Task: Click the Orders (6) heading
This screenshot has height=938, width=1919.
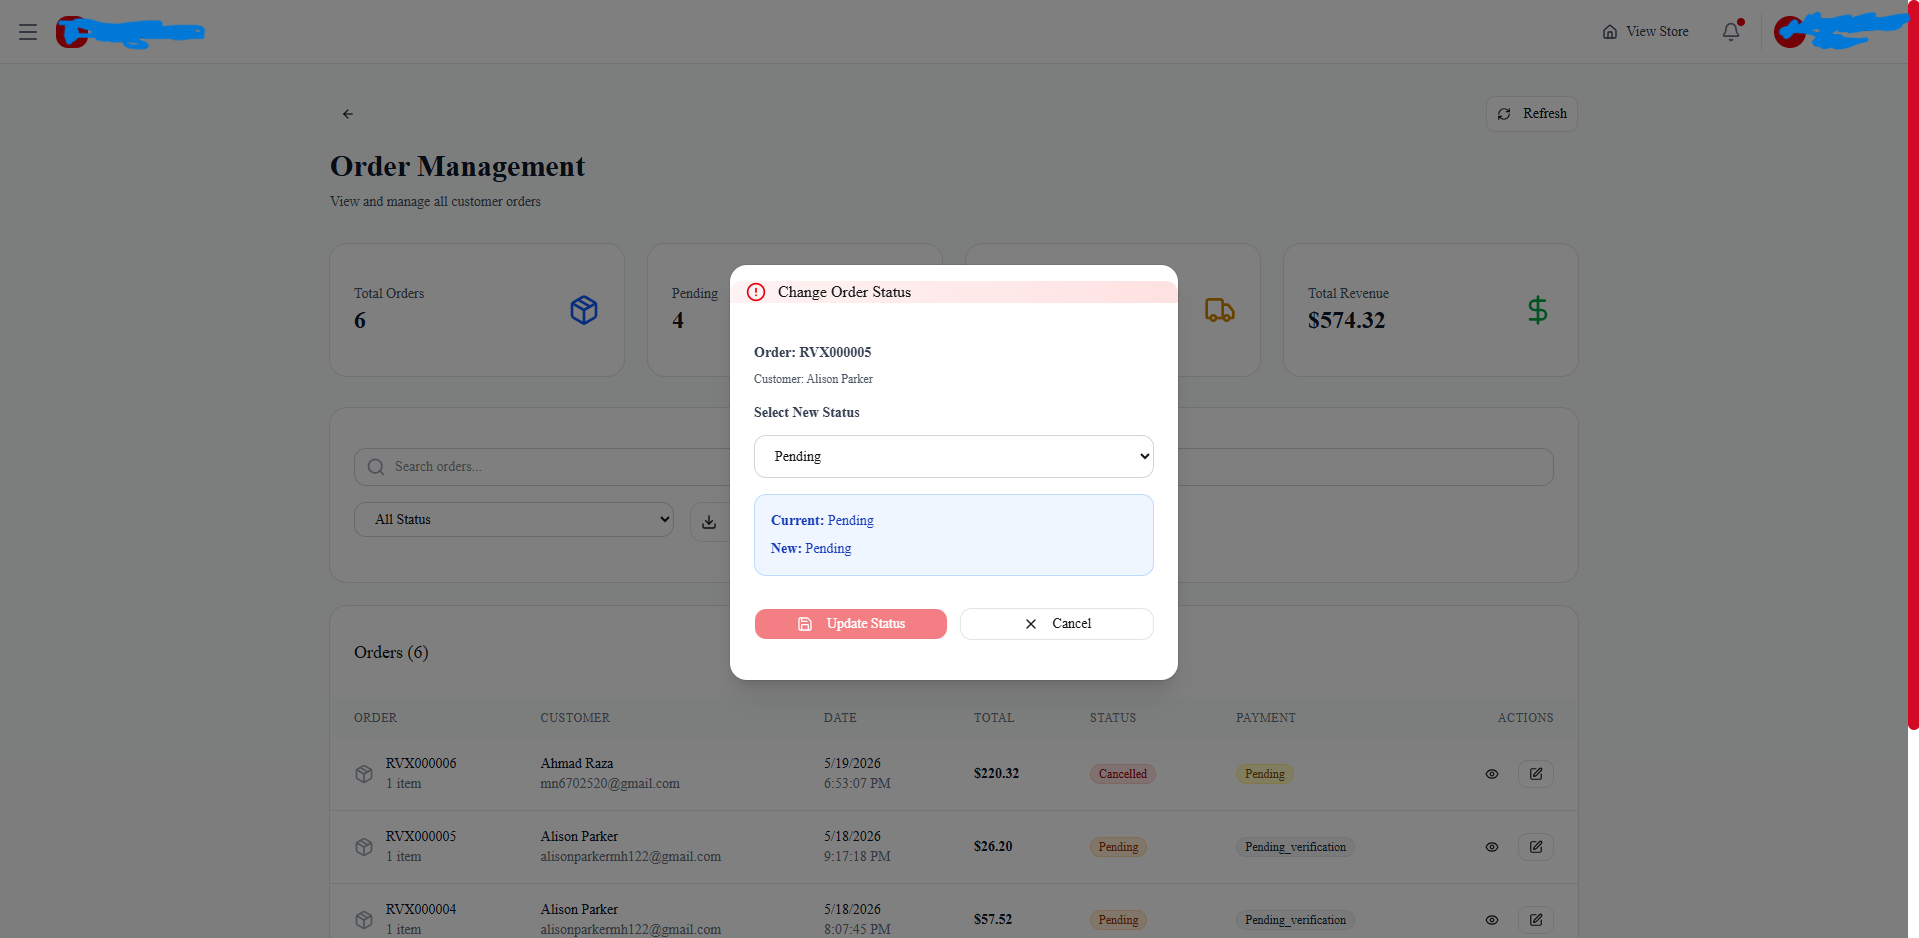Action: point(391,653)
